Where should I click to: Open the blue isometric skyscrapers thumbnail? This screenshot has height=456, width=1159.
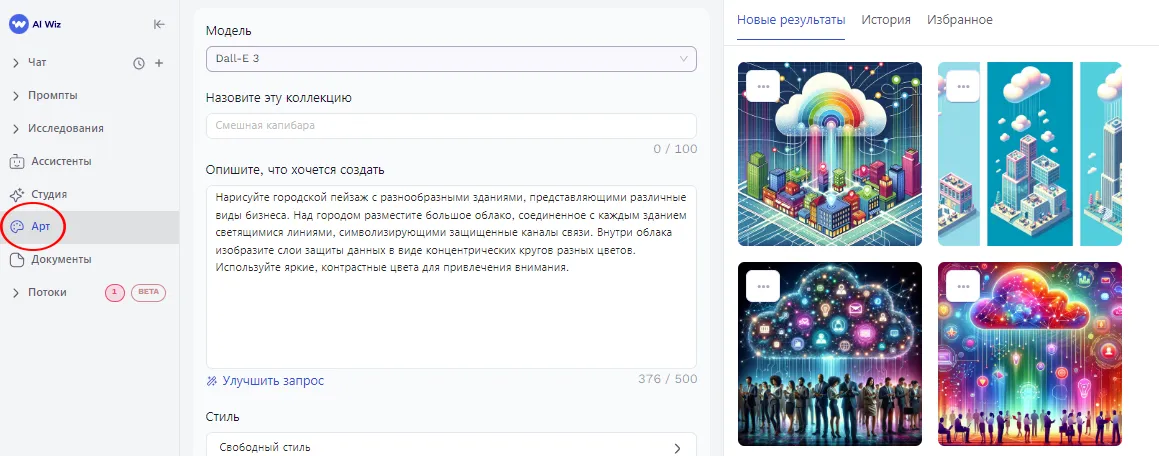[1030, 154]
